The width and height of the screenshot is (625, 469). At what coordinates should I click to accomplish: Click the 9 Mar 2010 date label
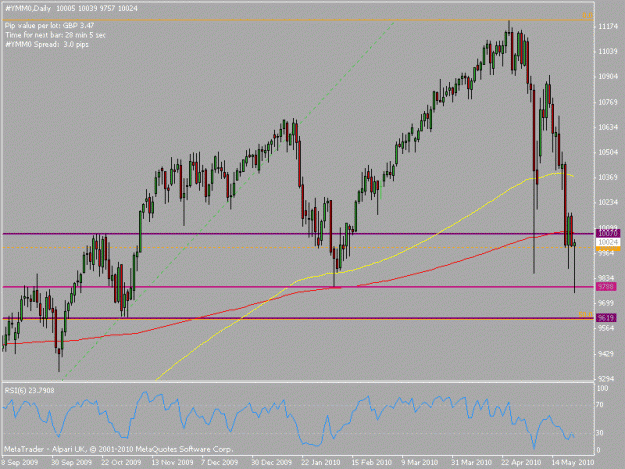(x=420, y=462)
